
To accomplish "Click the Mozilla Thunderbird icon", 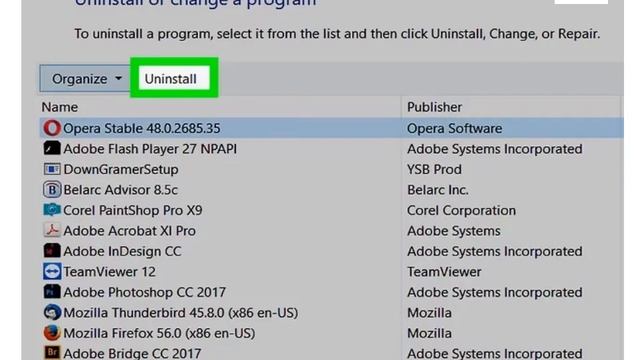I will click(52, 312).
